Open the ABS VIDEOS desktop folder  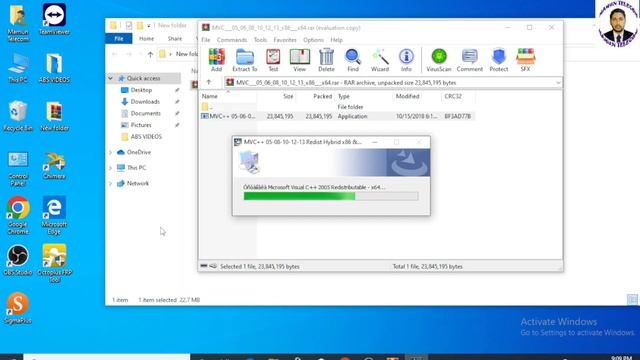54,68
